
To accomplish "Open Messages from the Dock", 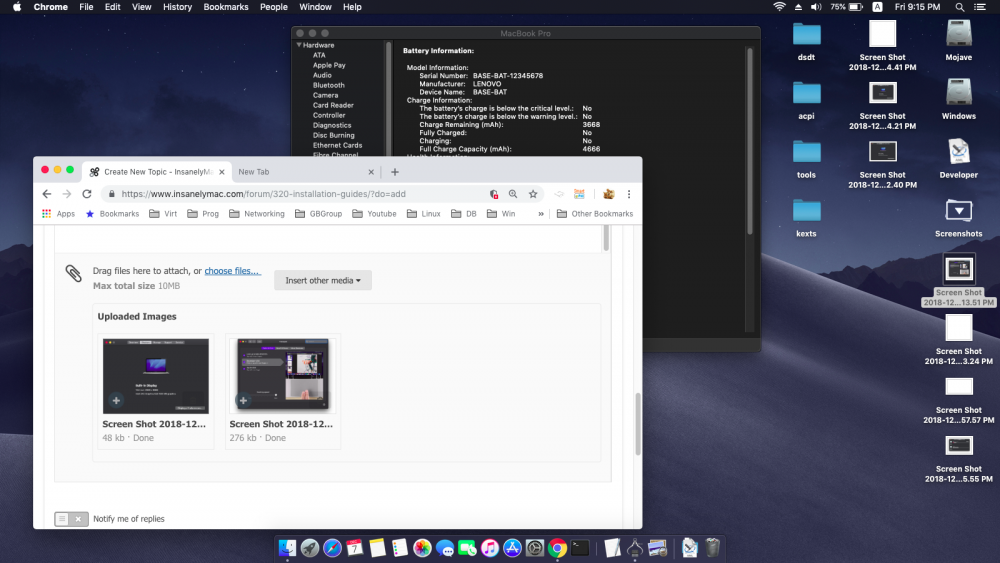I will [445, 548].
